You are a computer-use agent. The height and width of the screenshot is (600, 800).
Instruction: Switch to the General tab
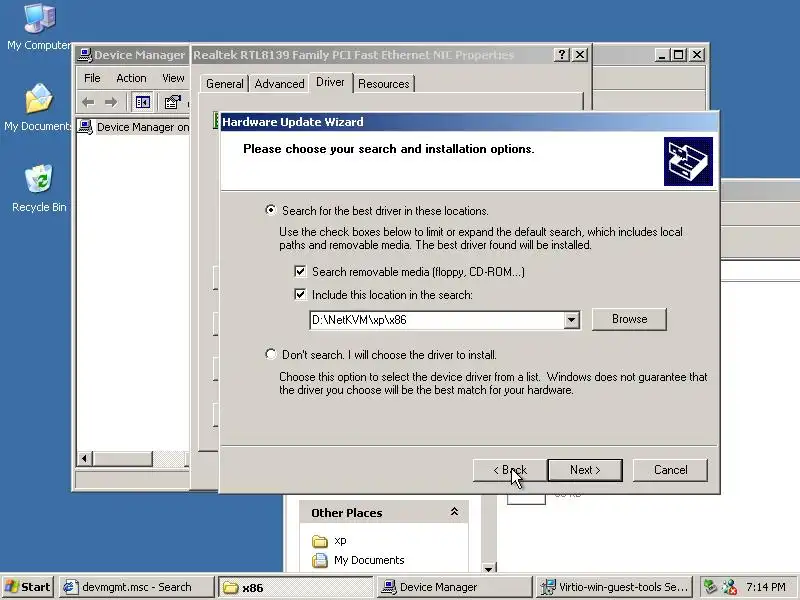point(224,84)
